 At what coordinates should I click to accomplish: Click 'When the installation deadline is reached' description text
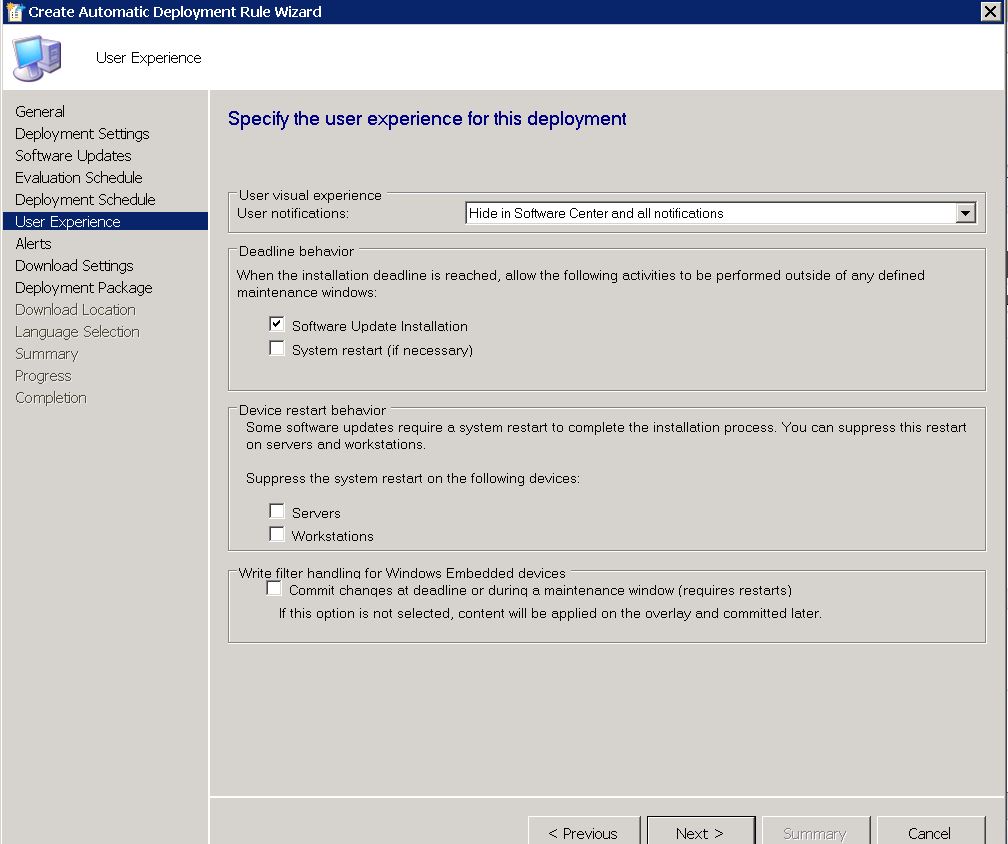pos(580,283)
